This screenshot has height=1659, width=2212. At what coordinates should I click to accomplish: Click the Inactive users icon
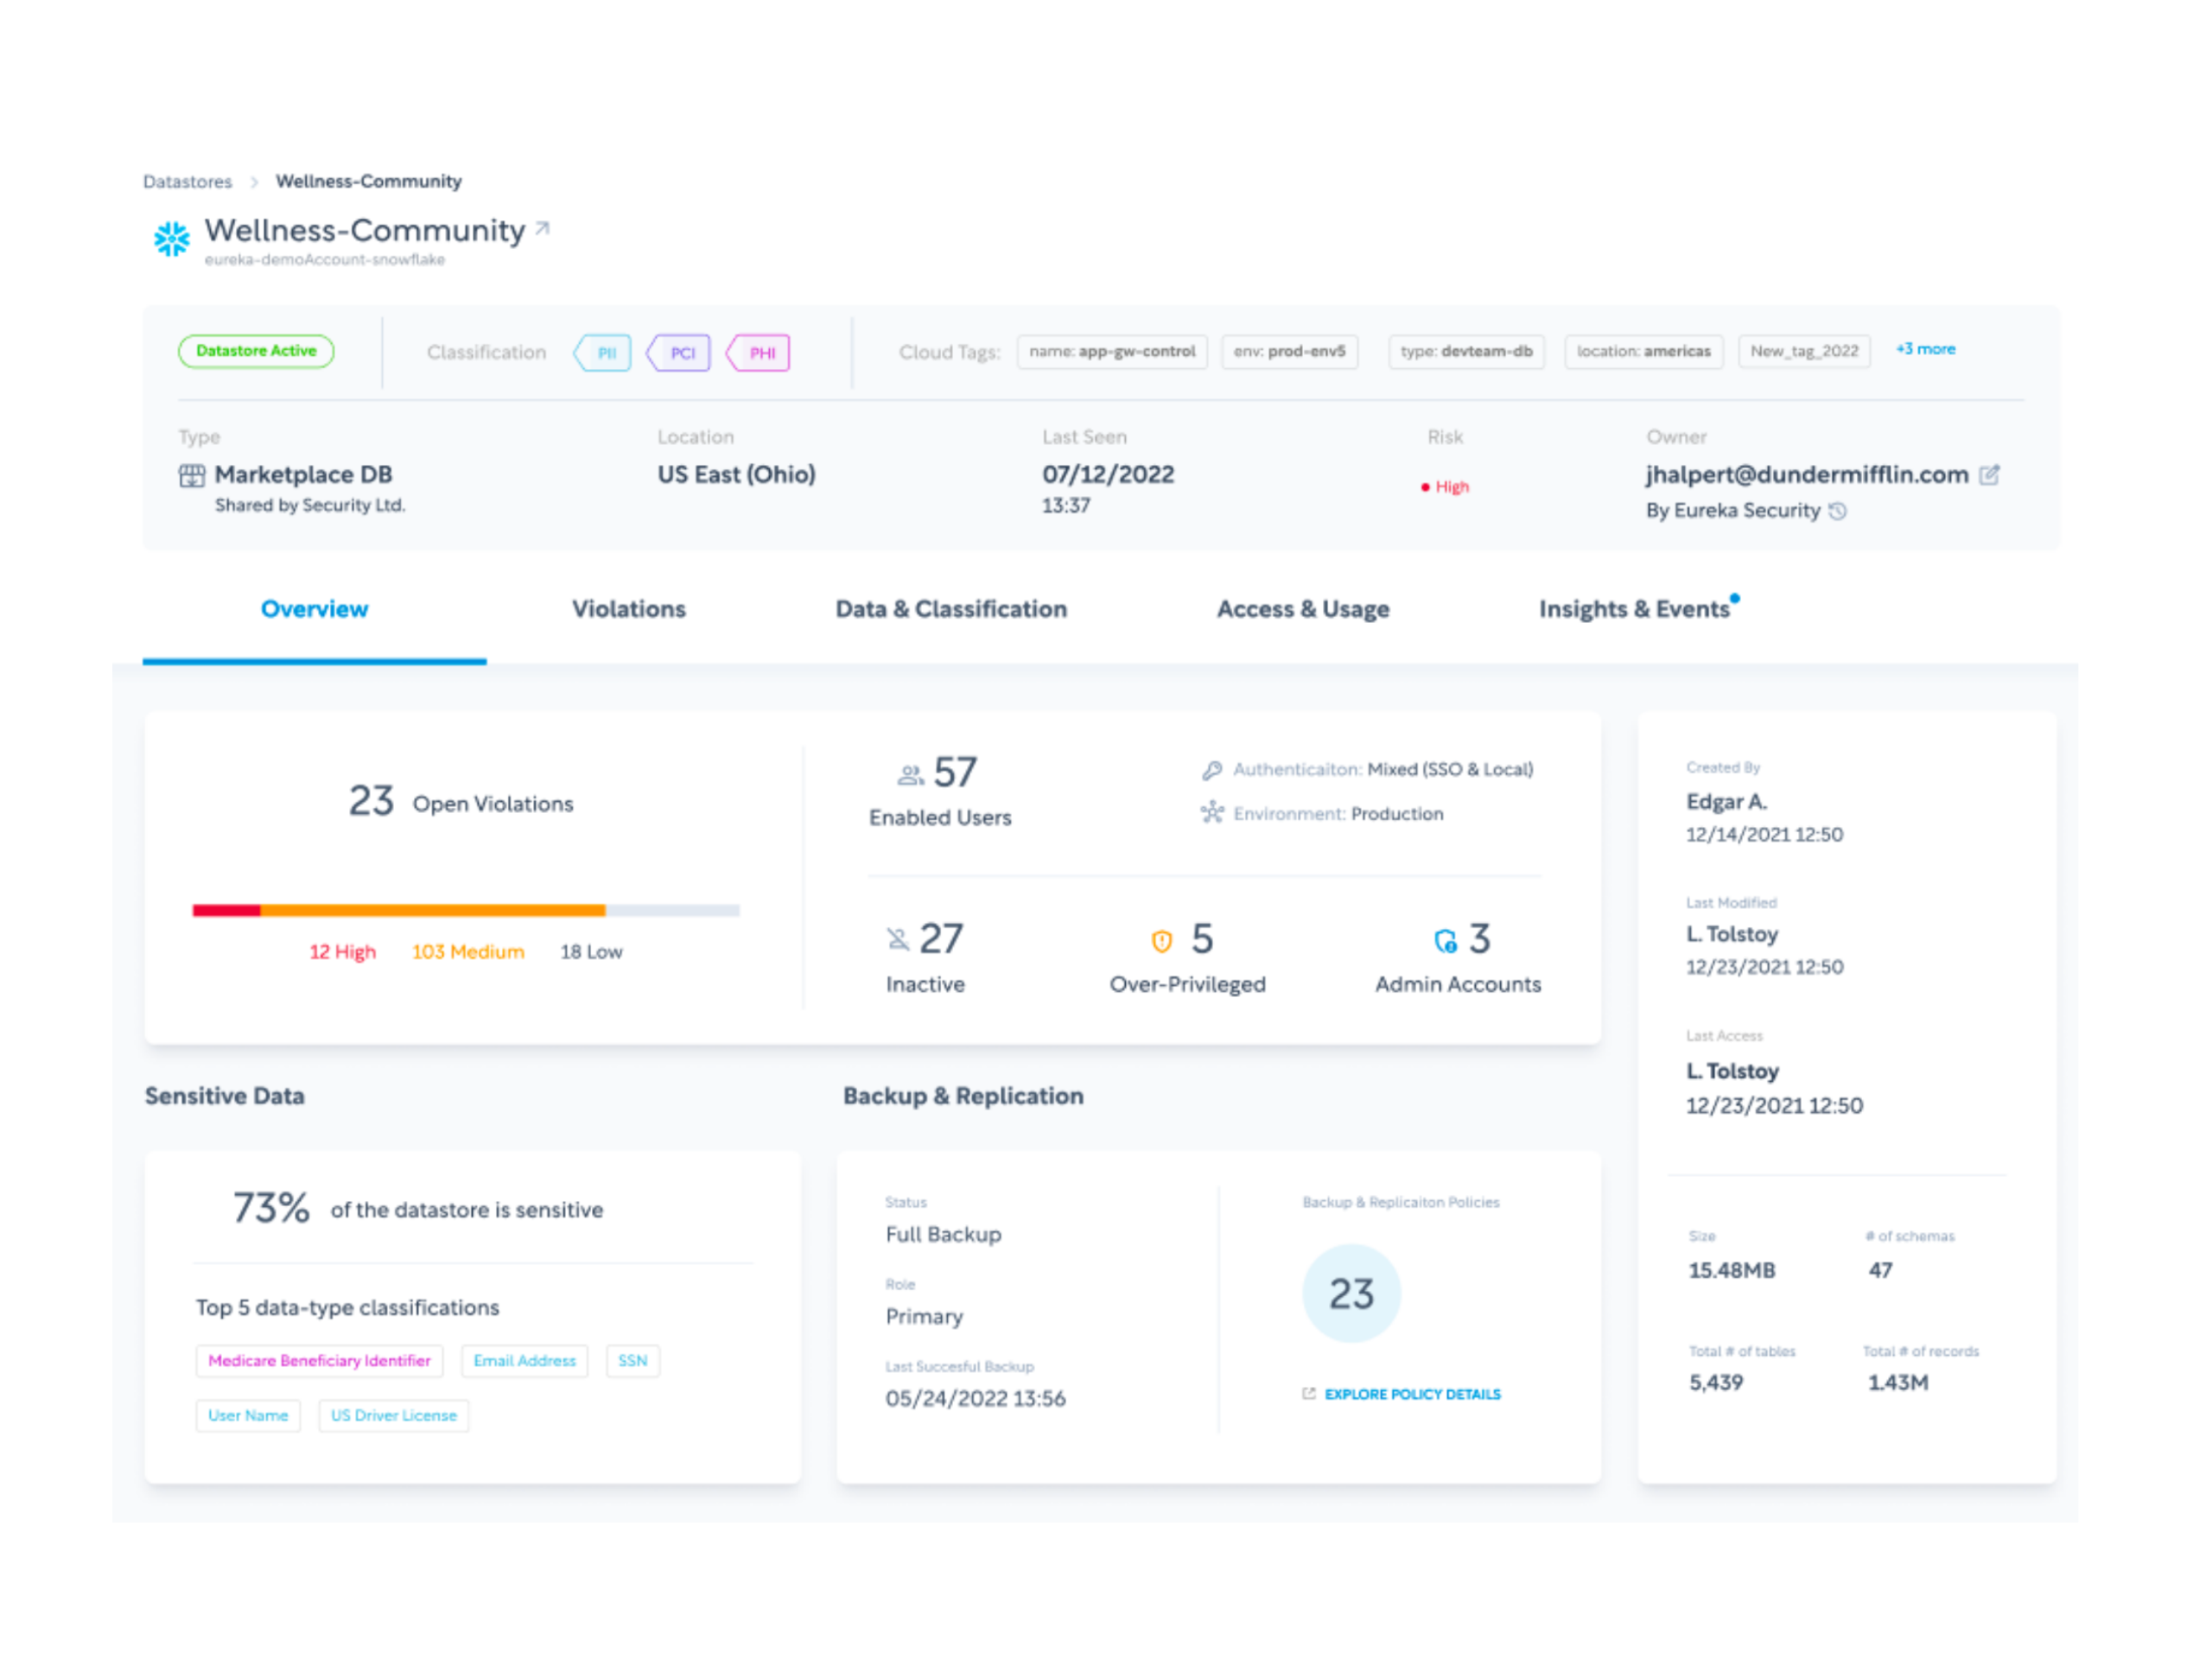[897, 939]
